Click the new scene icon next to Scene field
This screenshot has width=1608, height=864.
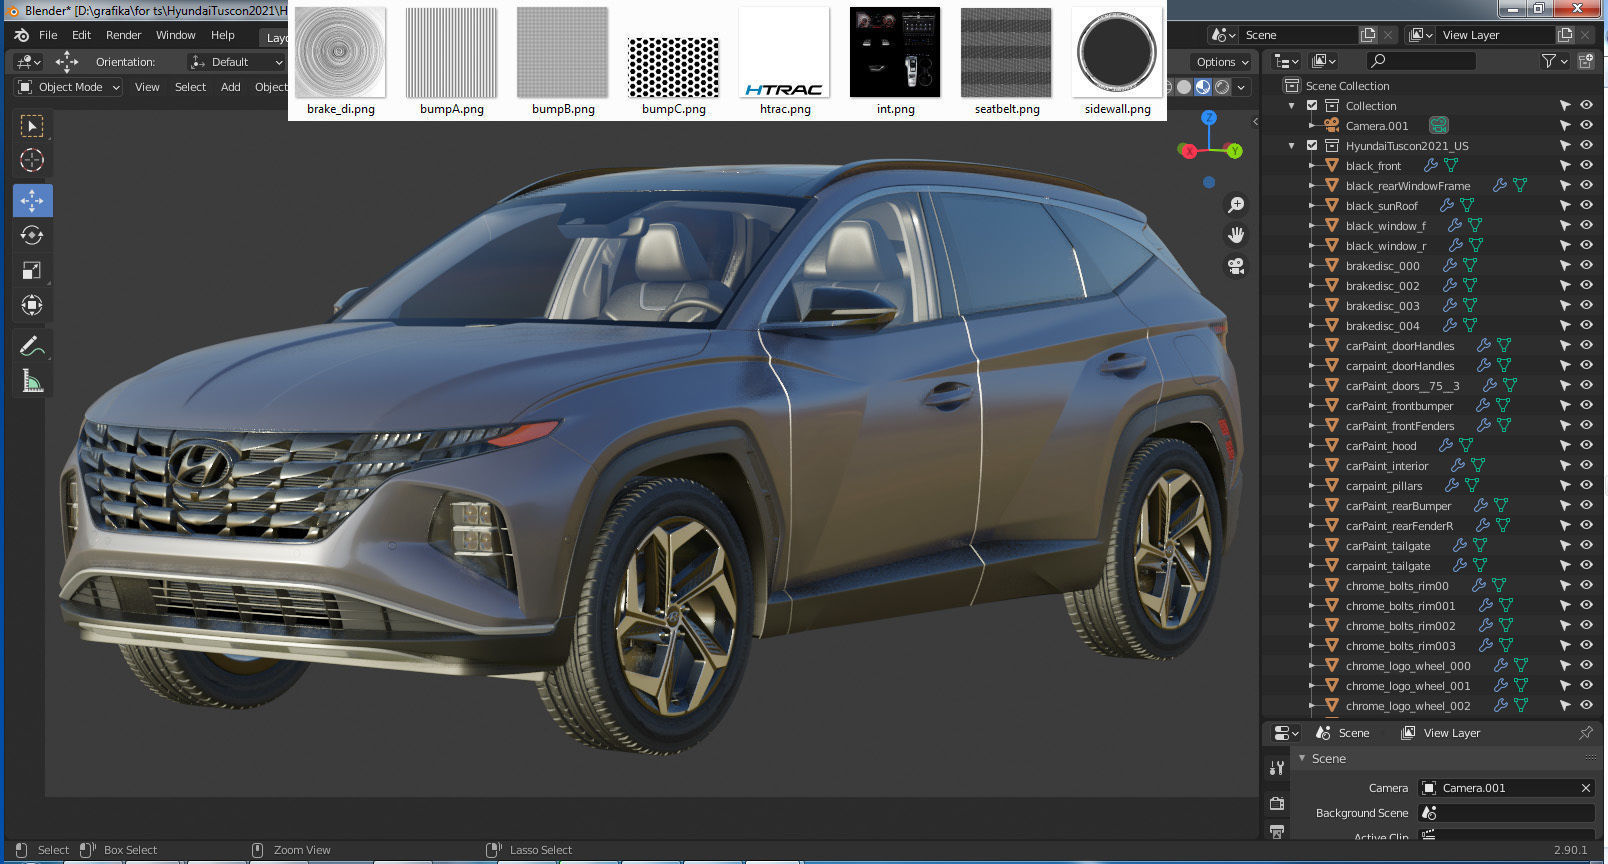point(1368,35)
